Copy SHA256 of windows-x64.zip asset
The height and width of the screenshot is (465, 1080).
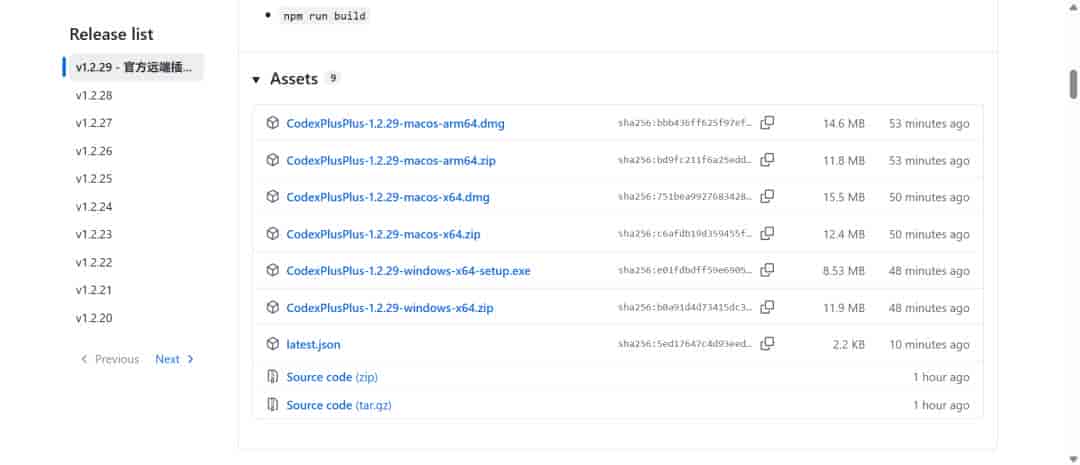pyautogui.click(x=767, y=307)
